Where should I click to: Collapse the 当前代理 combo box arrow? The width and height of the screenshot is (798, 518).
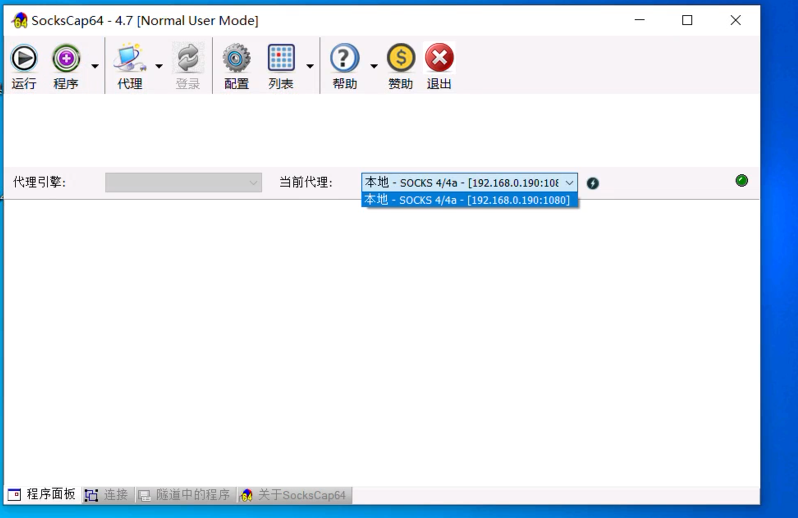(x=569, y=183)
